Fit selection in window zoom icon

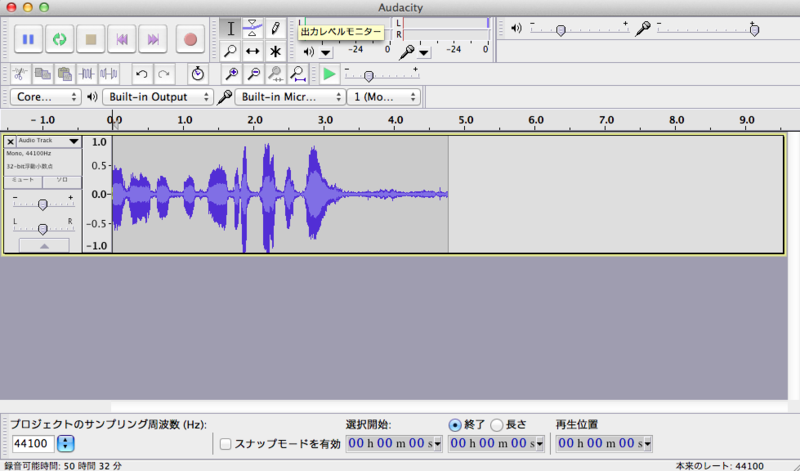(x=276, y=75)
